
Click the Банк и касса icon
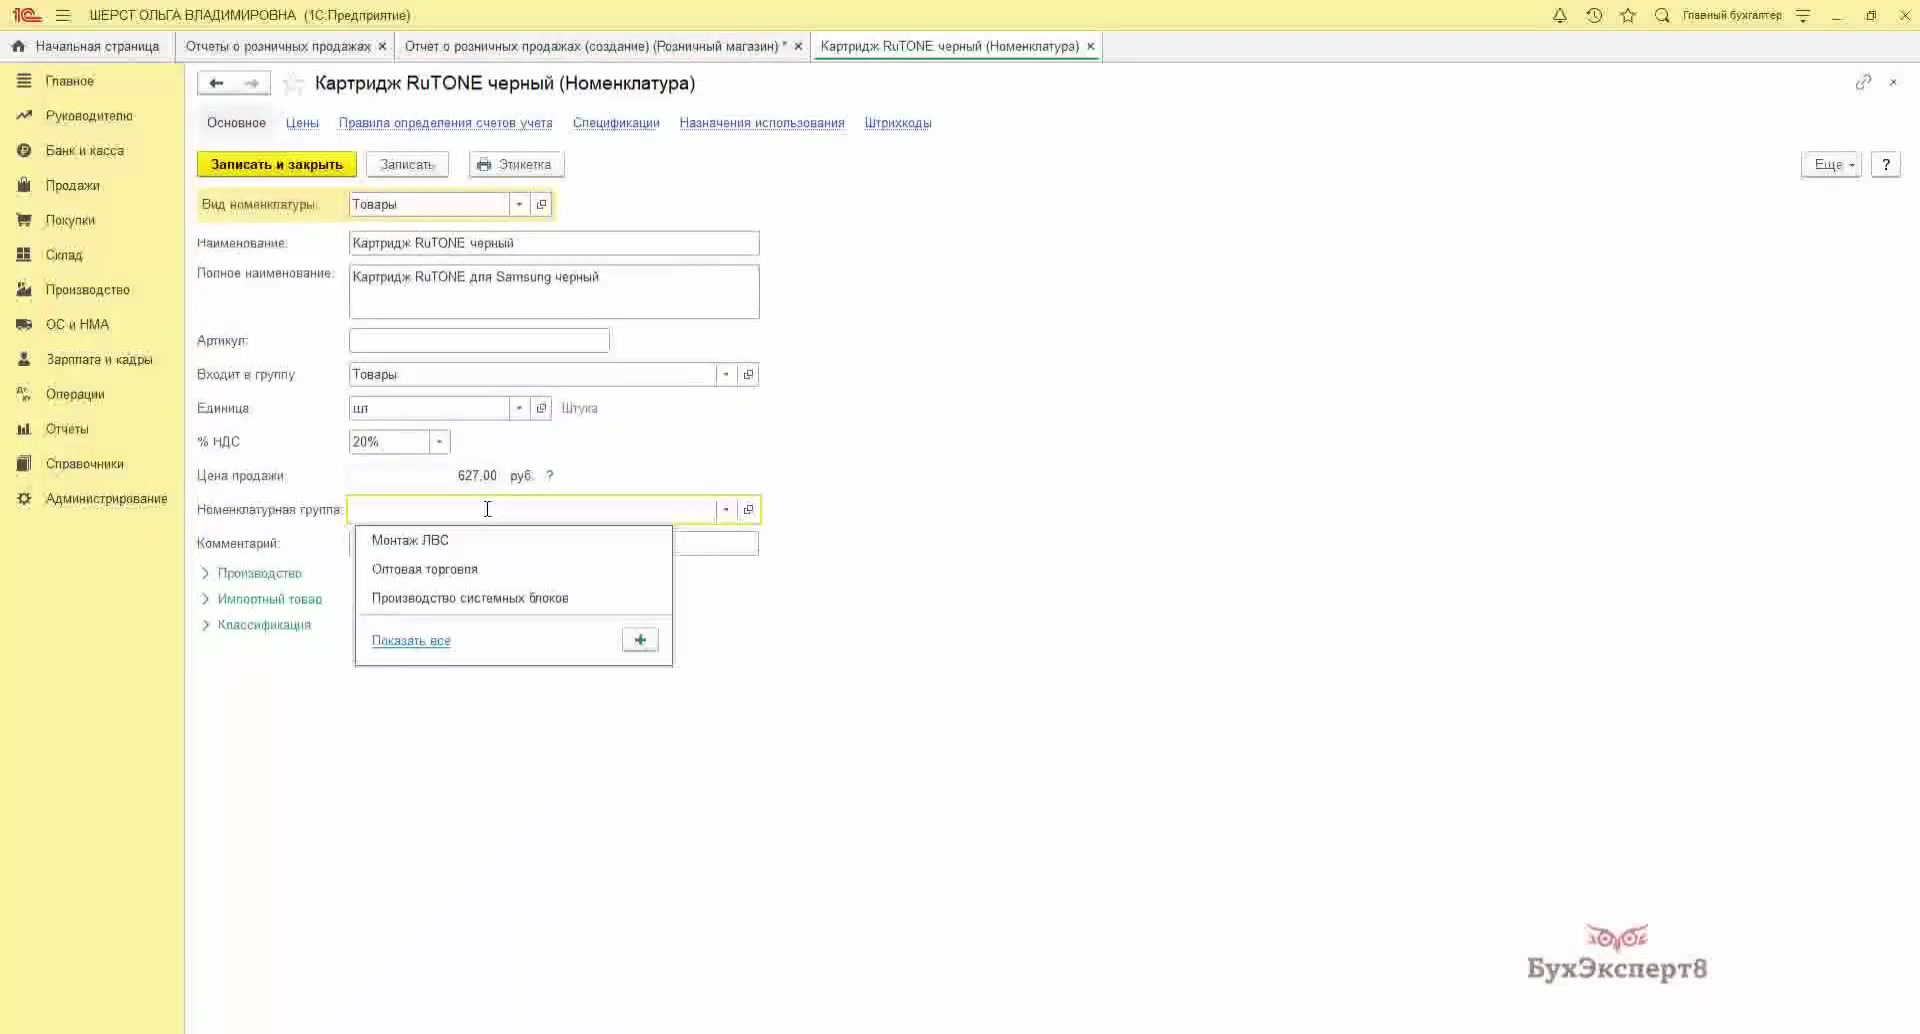(x=24, y=150)
